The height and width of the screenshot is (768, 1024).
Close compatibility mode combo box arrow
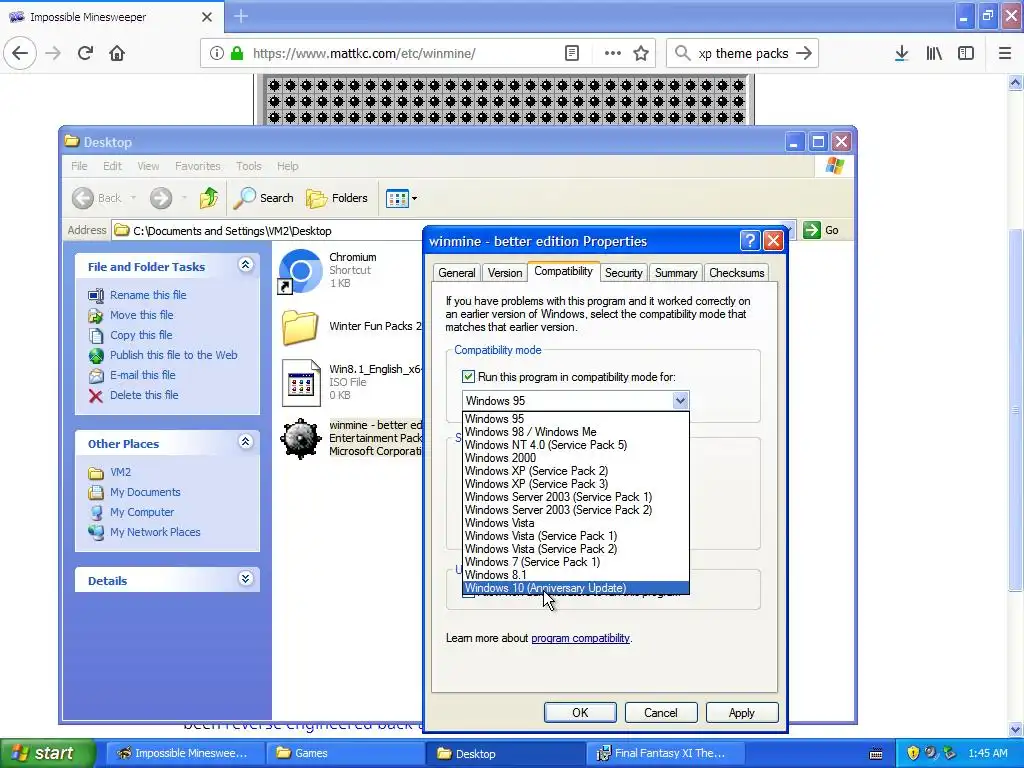point(680,400)
